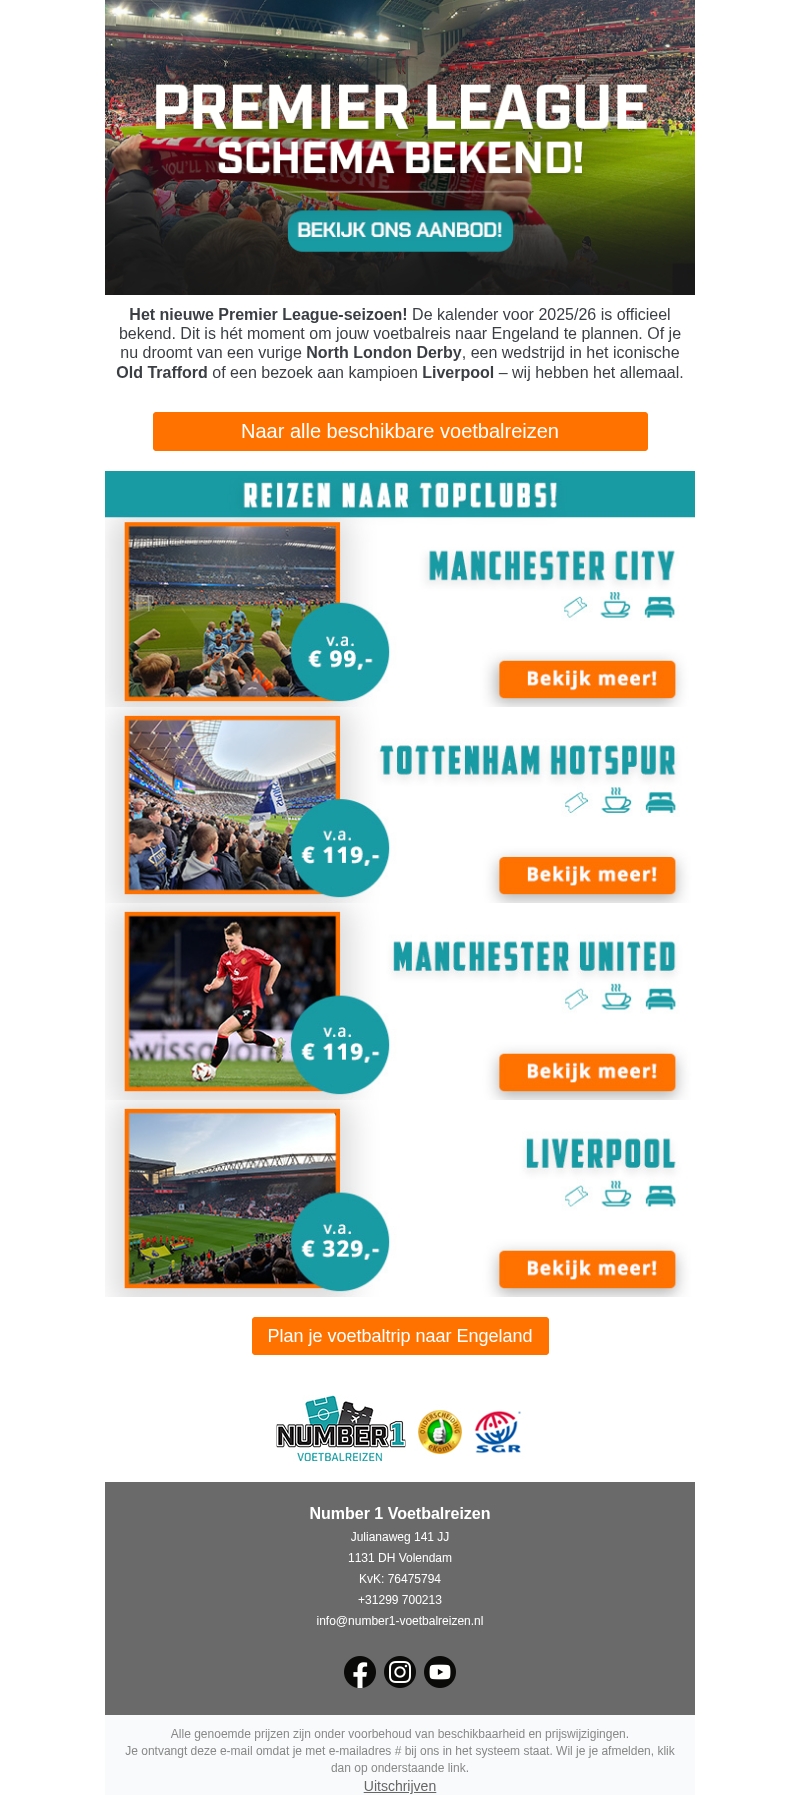
Task: Open the Tottenham Hotspur stadium photo
Action: tap(220, 800)
